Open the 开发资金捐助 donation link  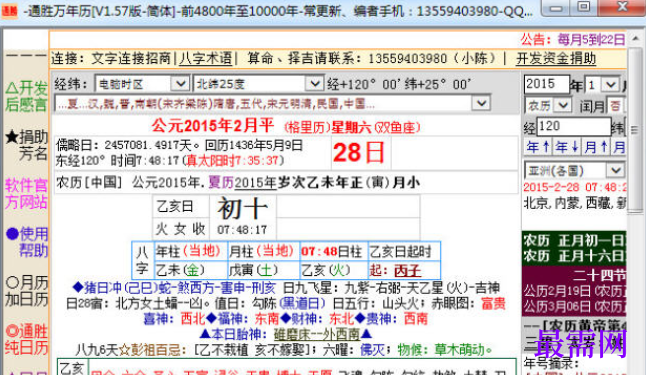(x=556, y=59)
